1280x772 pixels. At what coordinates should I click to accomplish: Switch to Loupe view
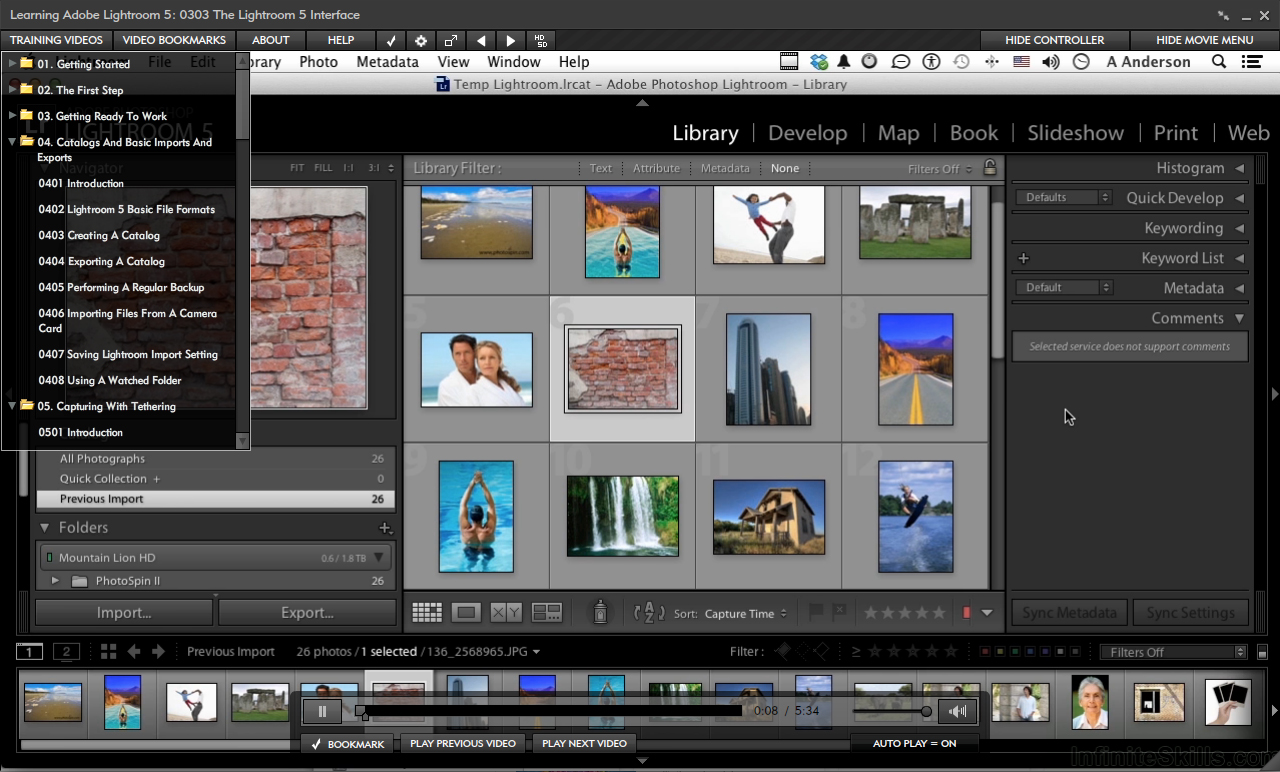click(467, 612)
